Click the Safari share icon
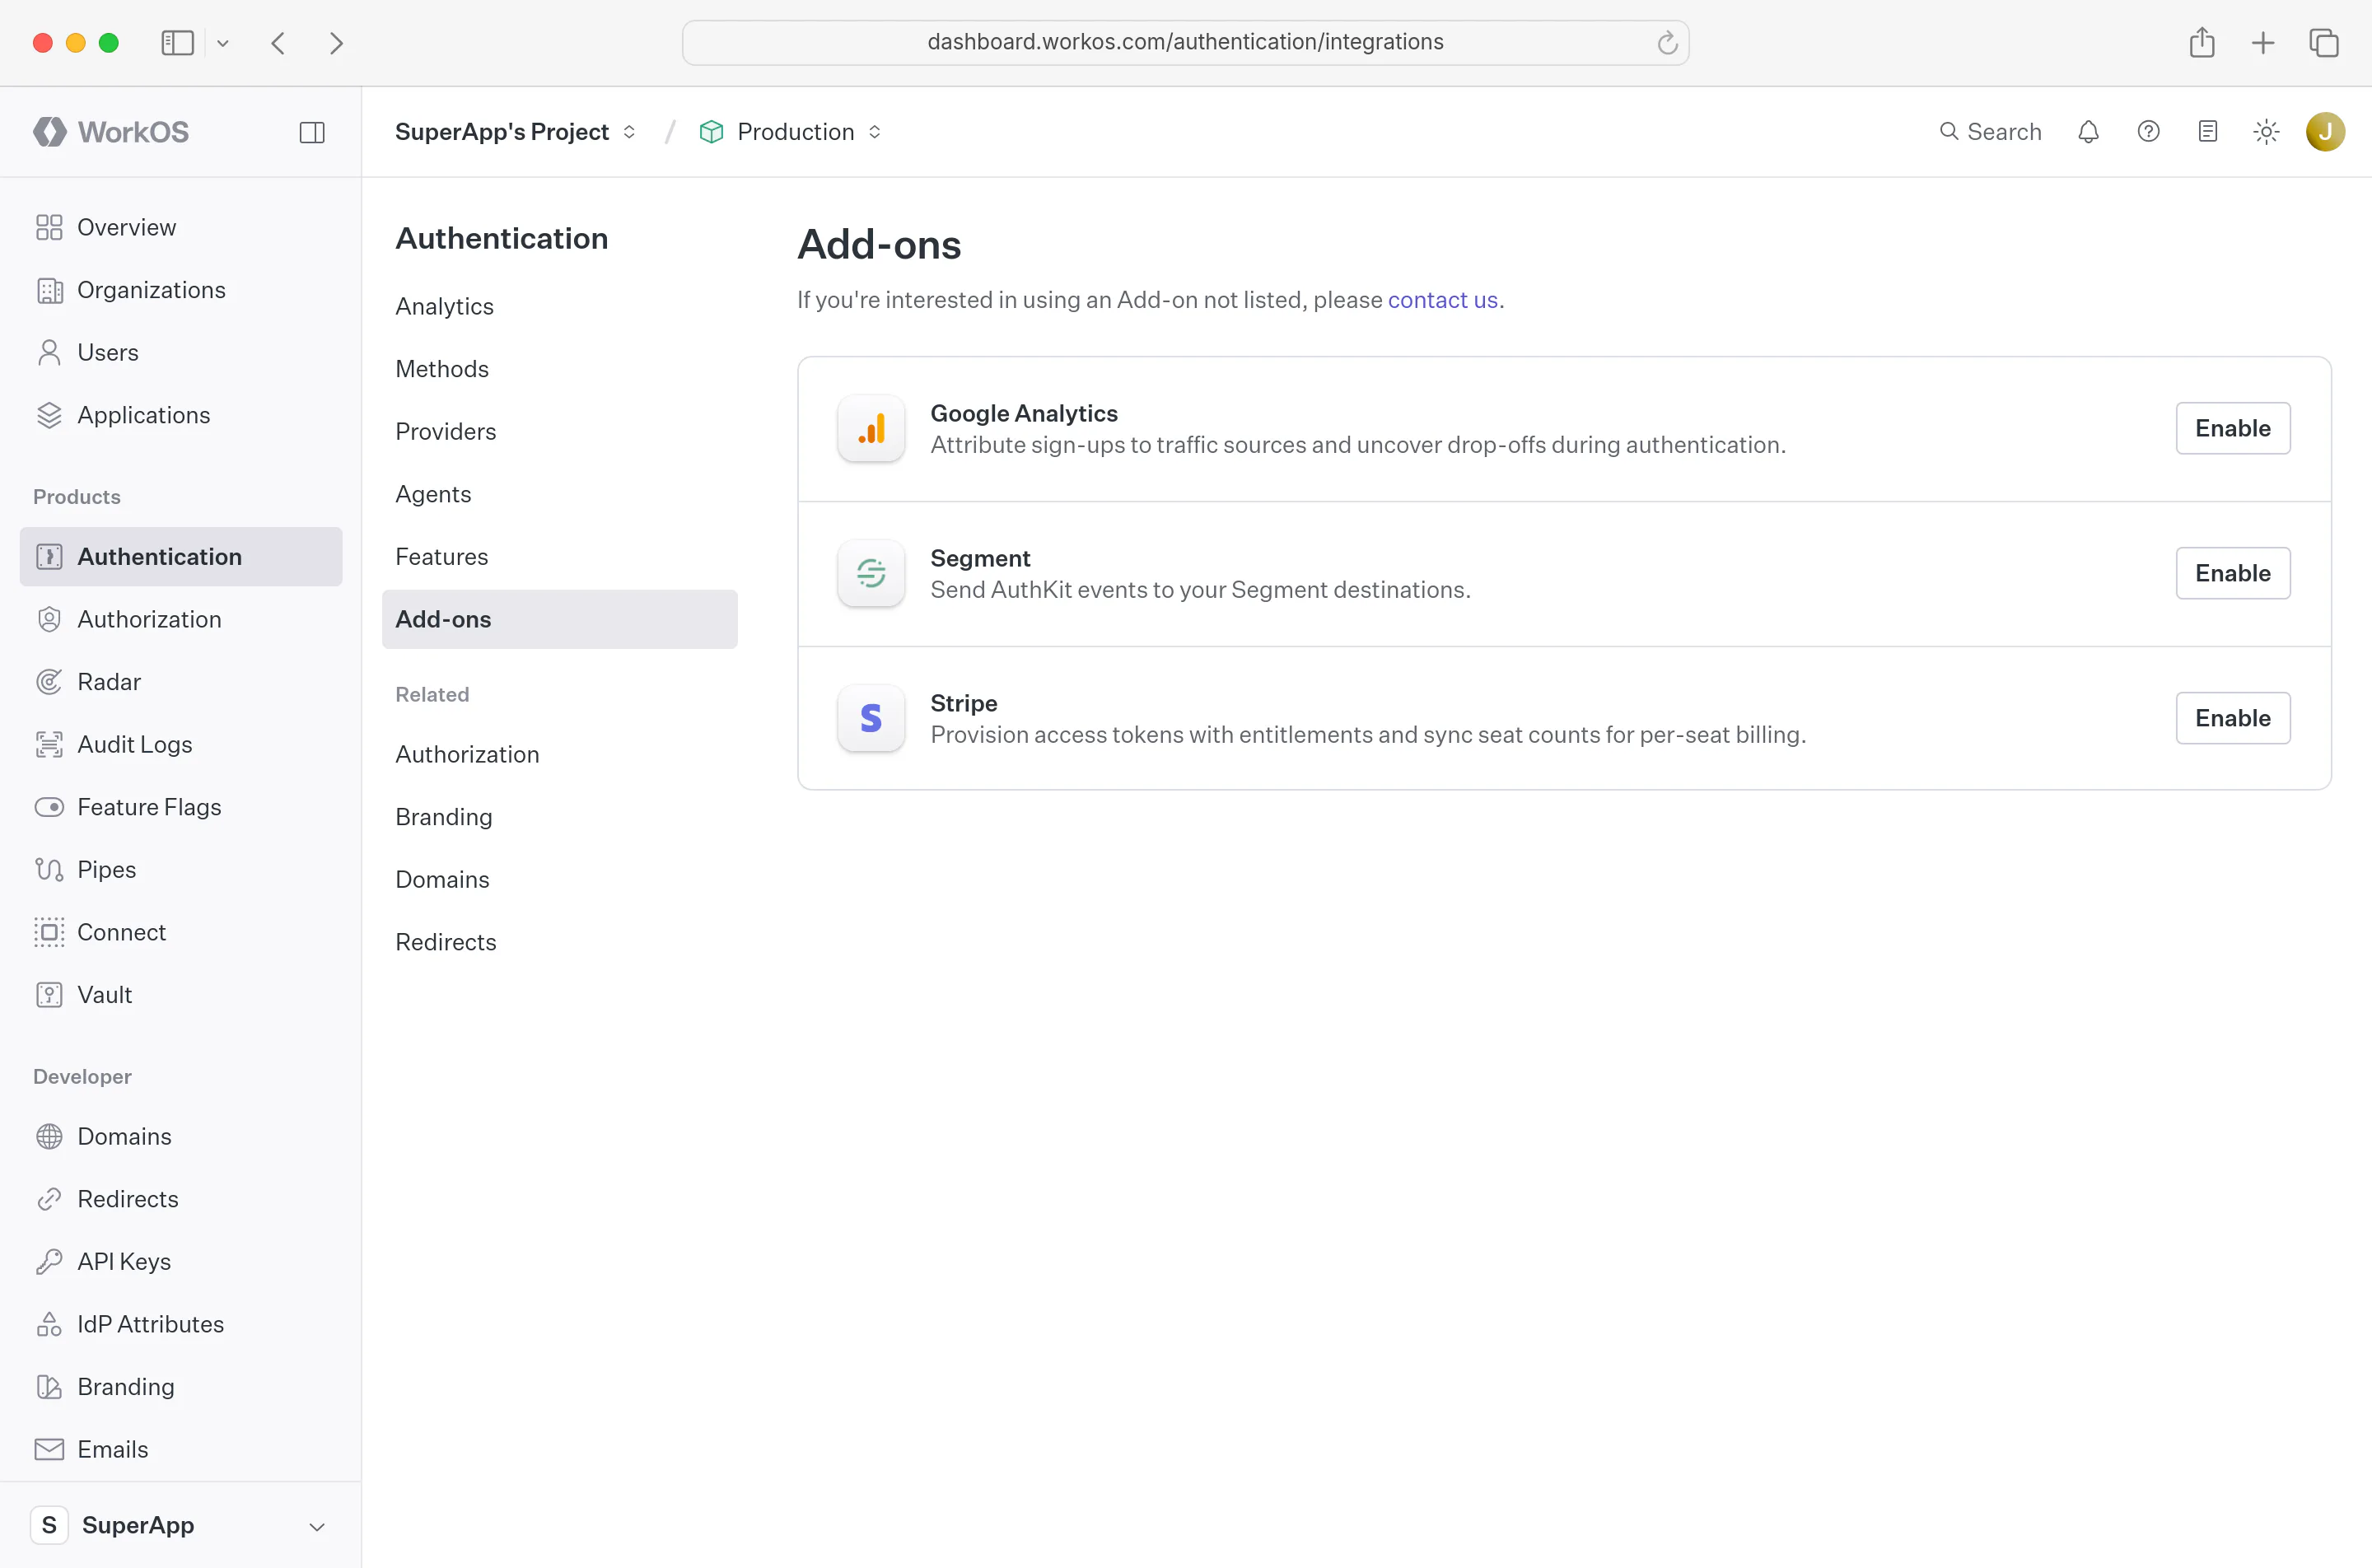The width and height of the screenshot is (2372, 1568). click(x=2202, y=42)
